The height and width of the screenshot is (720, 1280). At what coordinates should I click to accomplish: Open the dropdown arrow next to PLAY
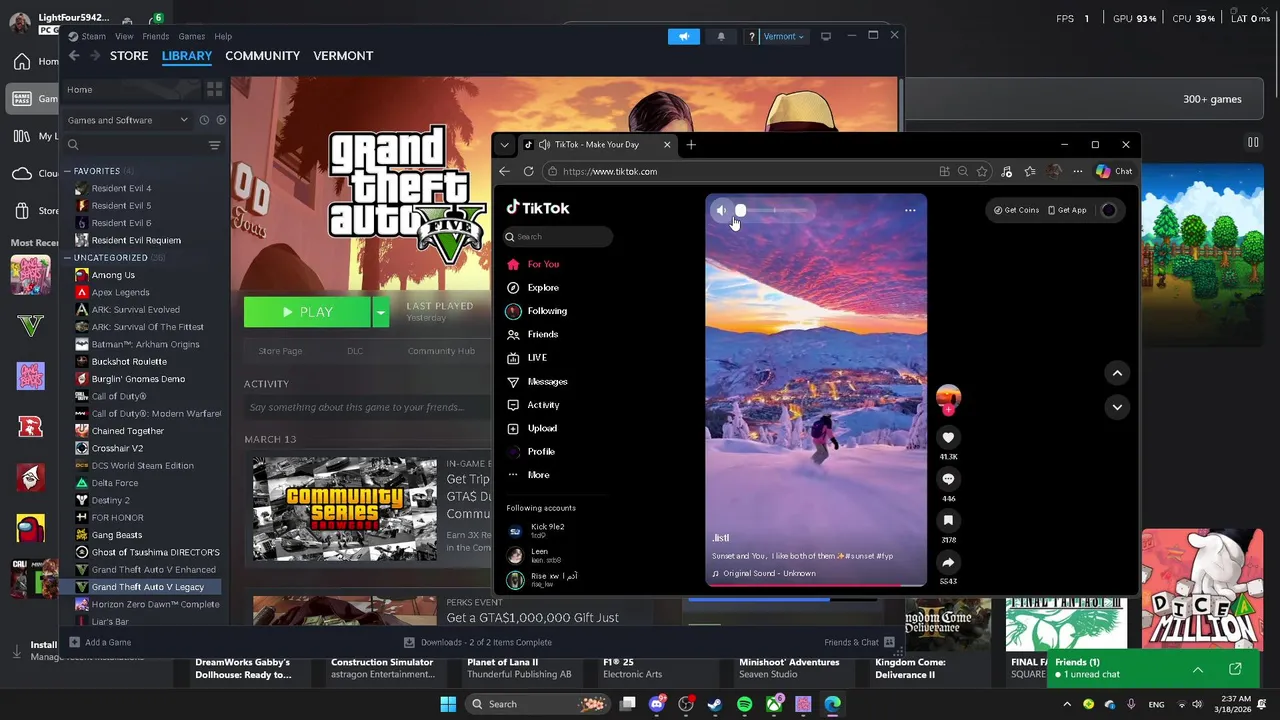pos(380,312)
